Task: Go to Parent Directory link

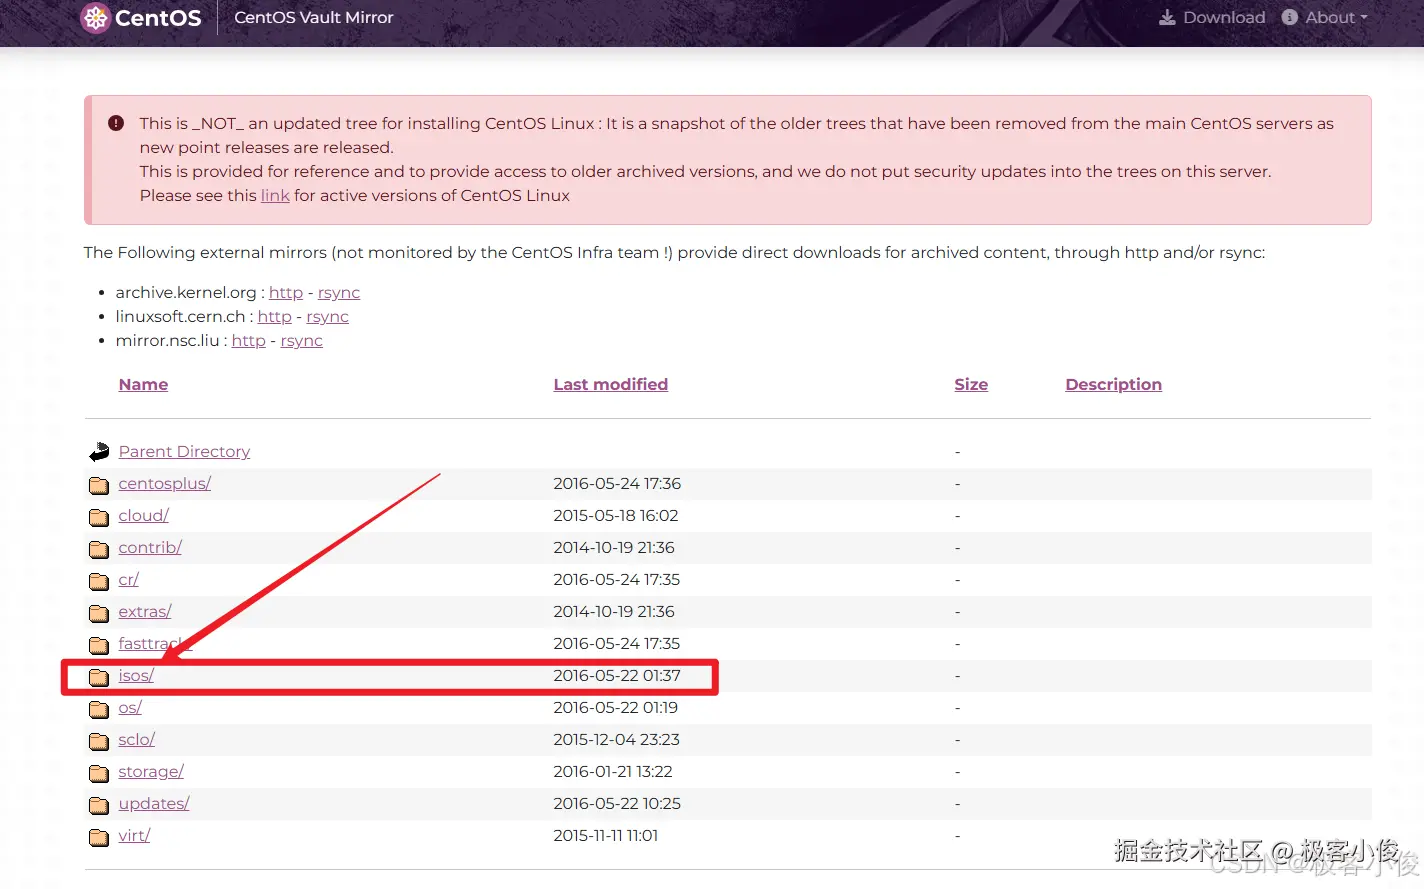Action: tap(184, 451)
